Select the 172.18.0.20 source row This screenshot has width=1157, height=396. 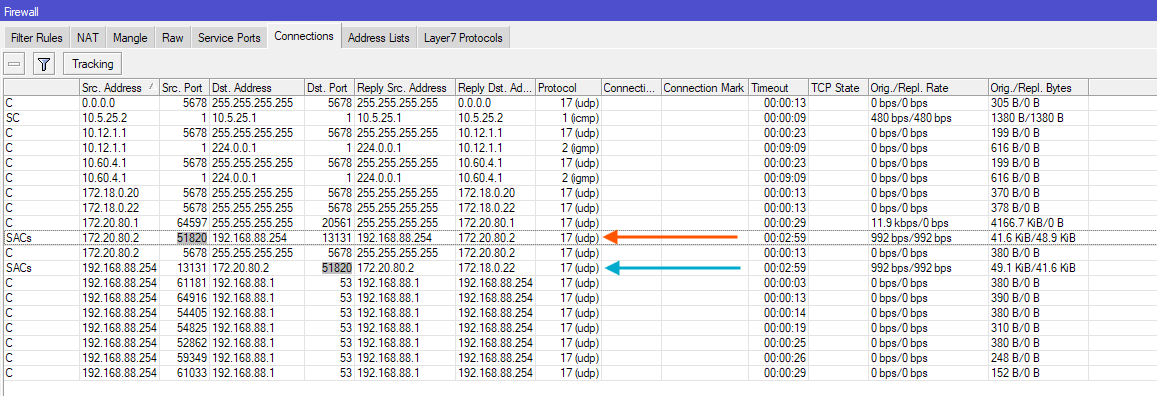546,192
